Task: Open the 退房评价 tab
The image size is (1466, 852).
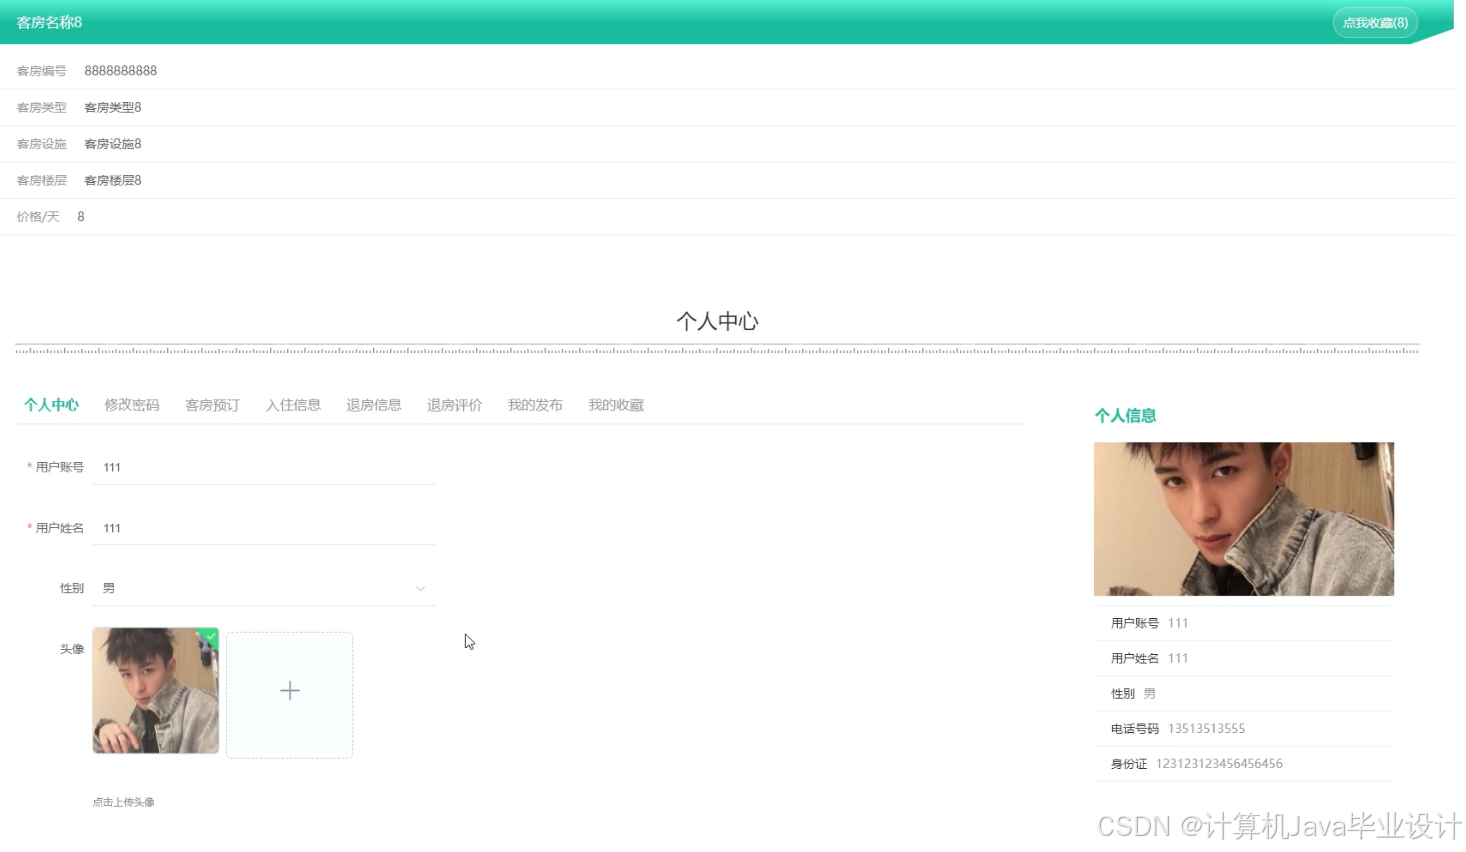Action: [454, 404]
